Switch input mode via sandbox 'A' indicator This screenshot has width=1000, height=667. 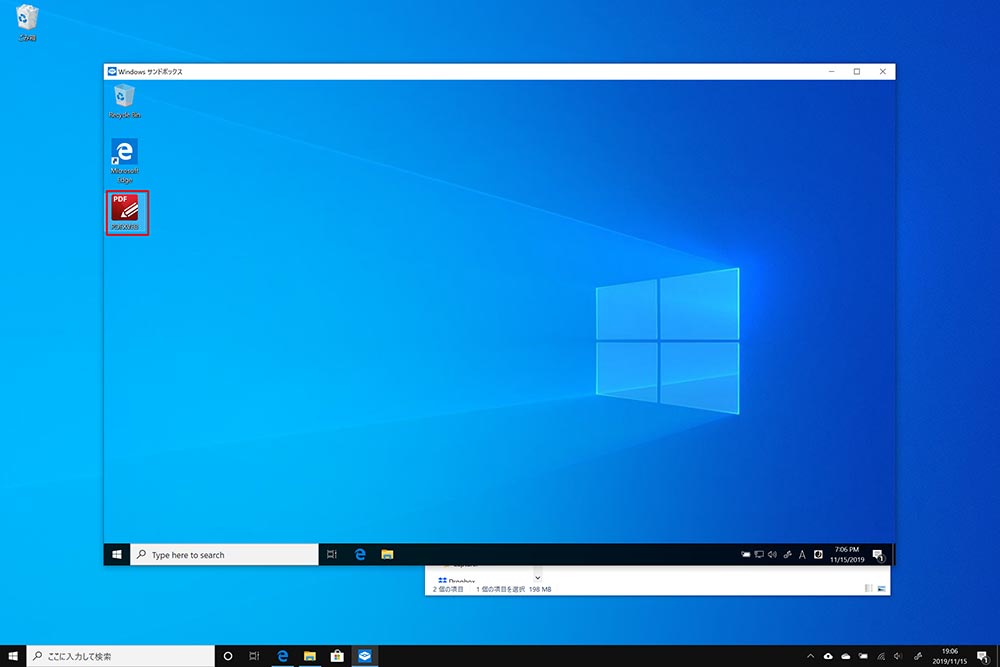pos(802,555)
